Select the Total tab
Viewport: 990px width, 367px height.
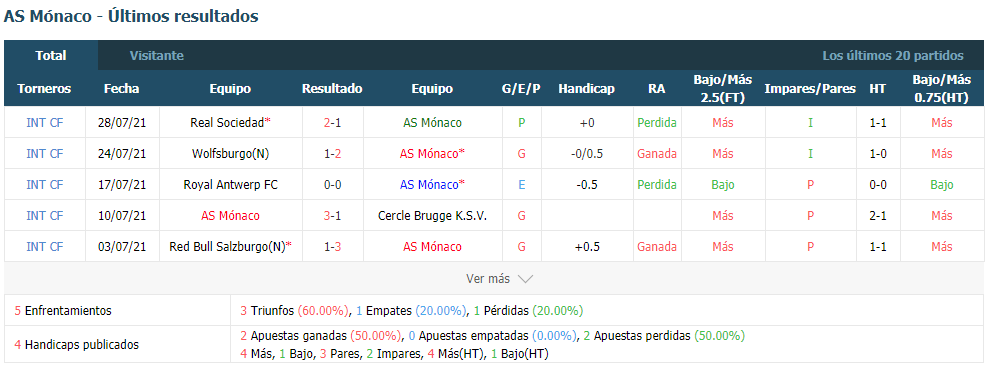(51, 56)
